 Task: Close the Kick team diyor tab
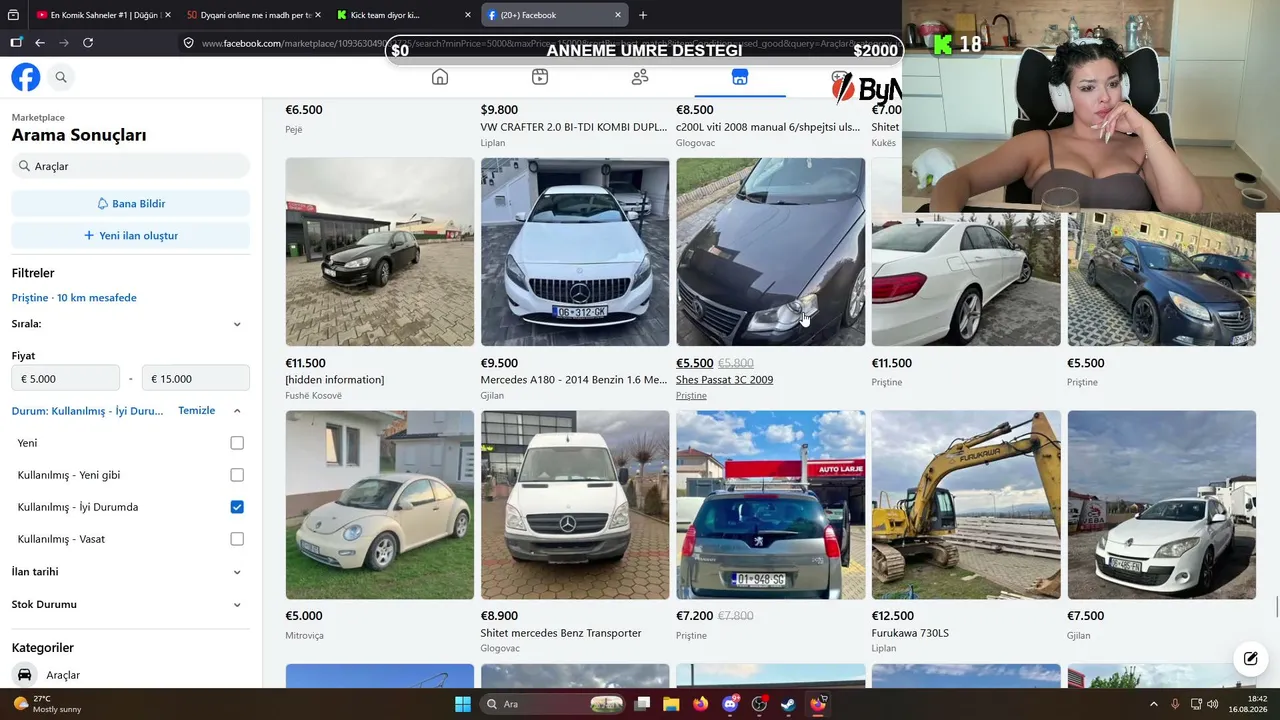coord(467,15)
